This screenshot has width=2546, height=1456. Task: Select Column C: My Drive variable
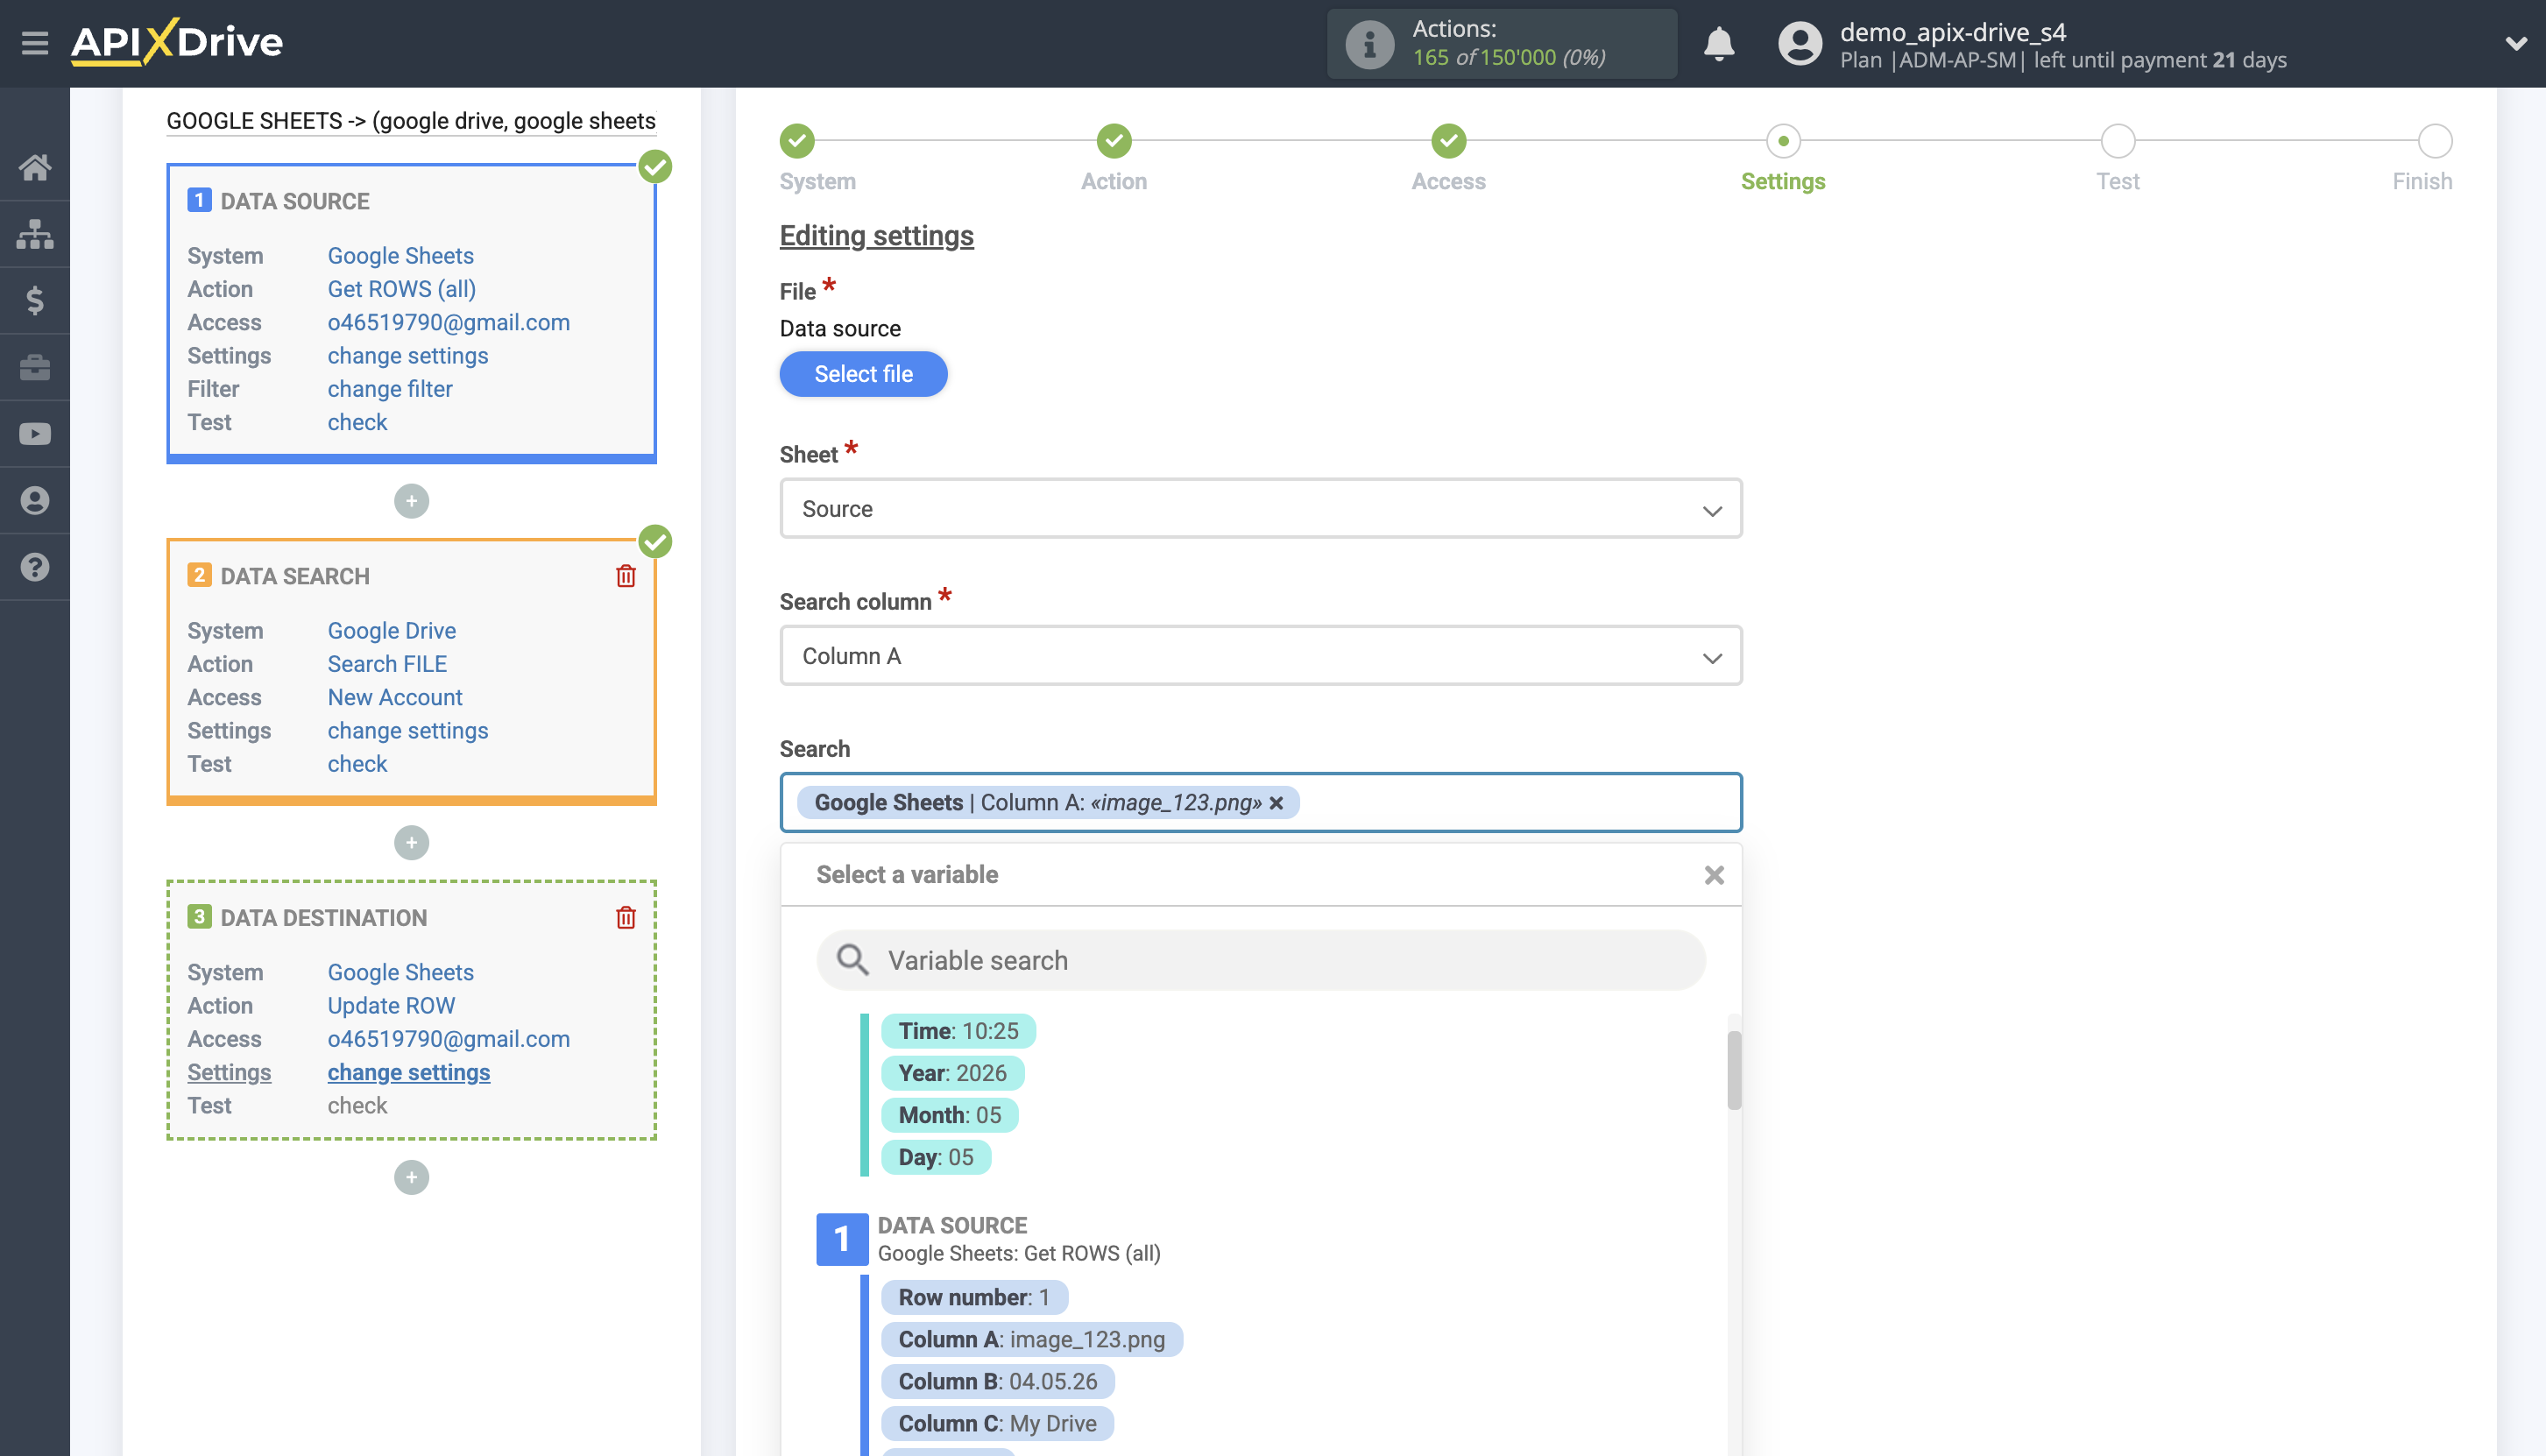pos(997,1423)
